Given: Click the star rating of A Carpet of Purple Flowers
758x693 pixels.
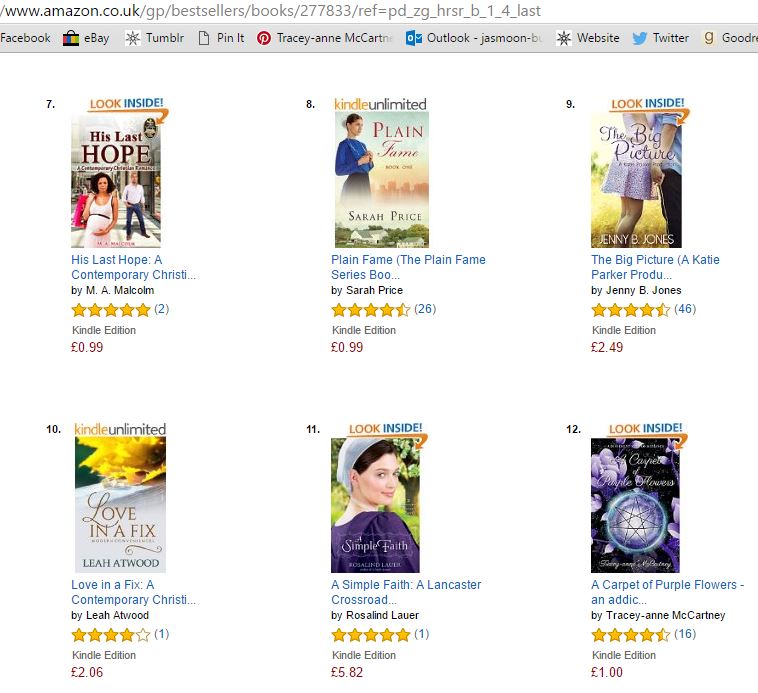Looking at the screenshot, I should coord(631,635).
